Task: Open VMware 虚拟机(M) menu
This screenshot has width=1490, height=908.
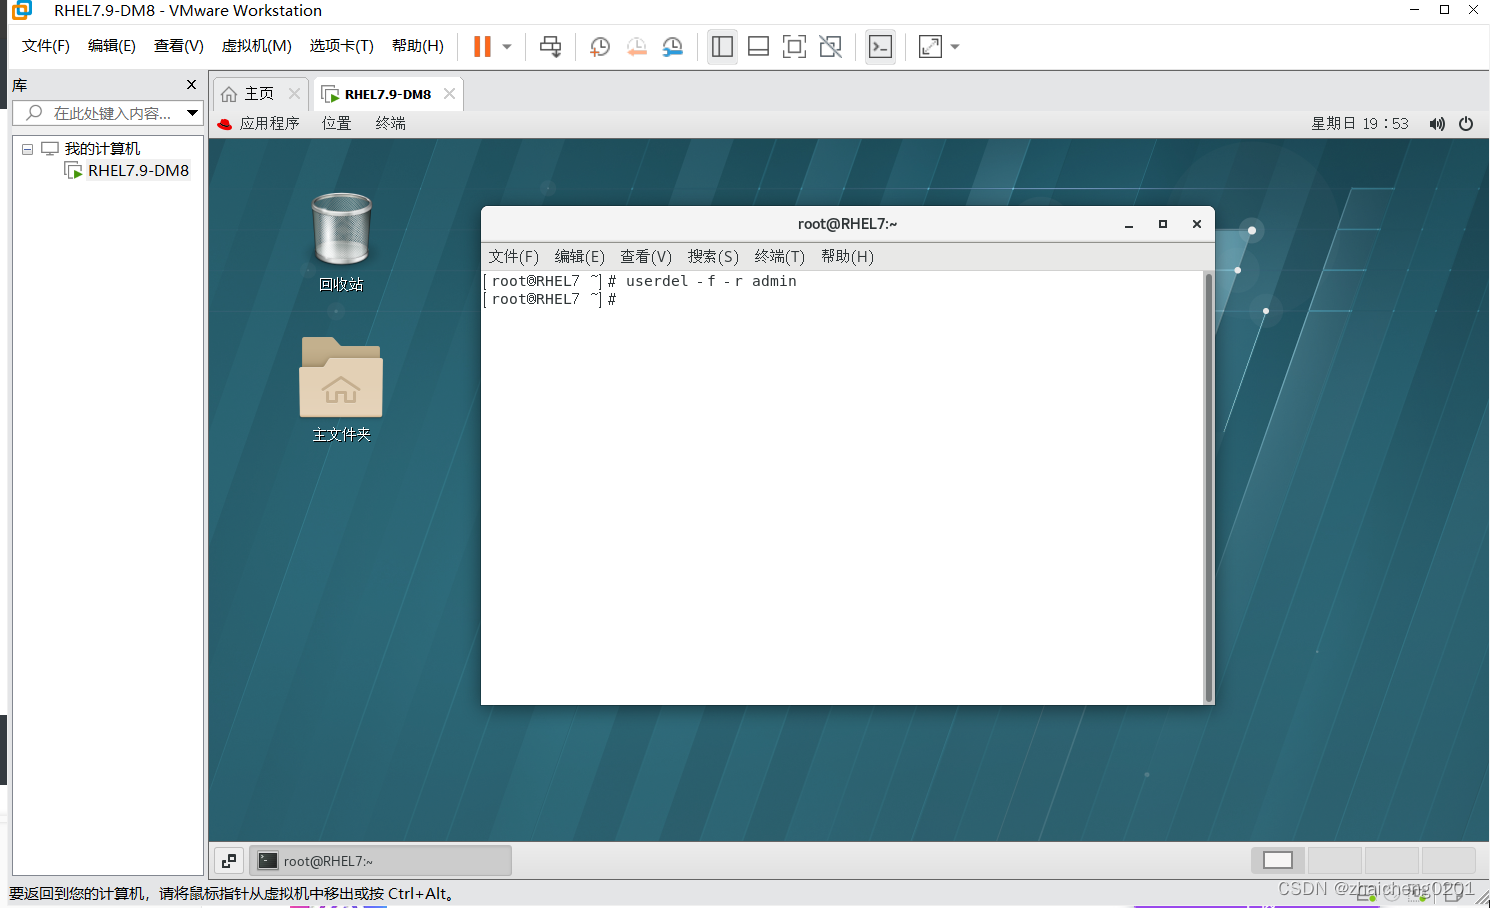Action: point(257,46)
